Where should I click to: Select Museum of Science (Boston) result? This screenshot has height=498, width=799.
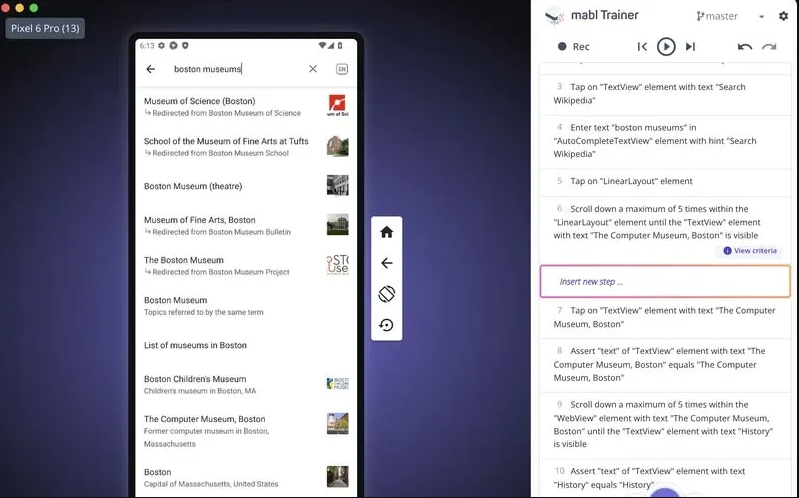[246, 107]
